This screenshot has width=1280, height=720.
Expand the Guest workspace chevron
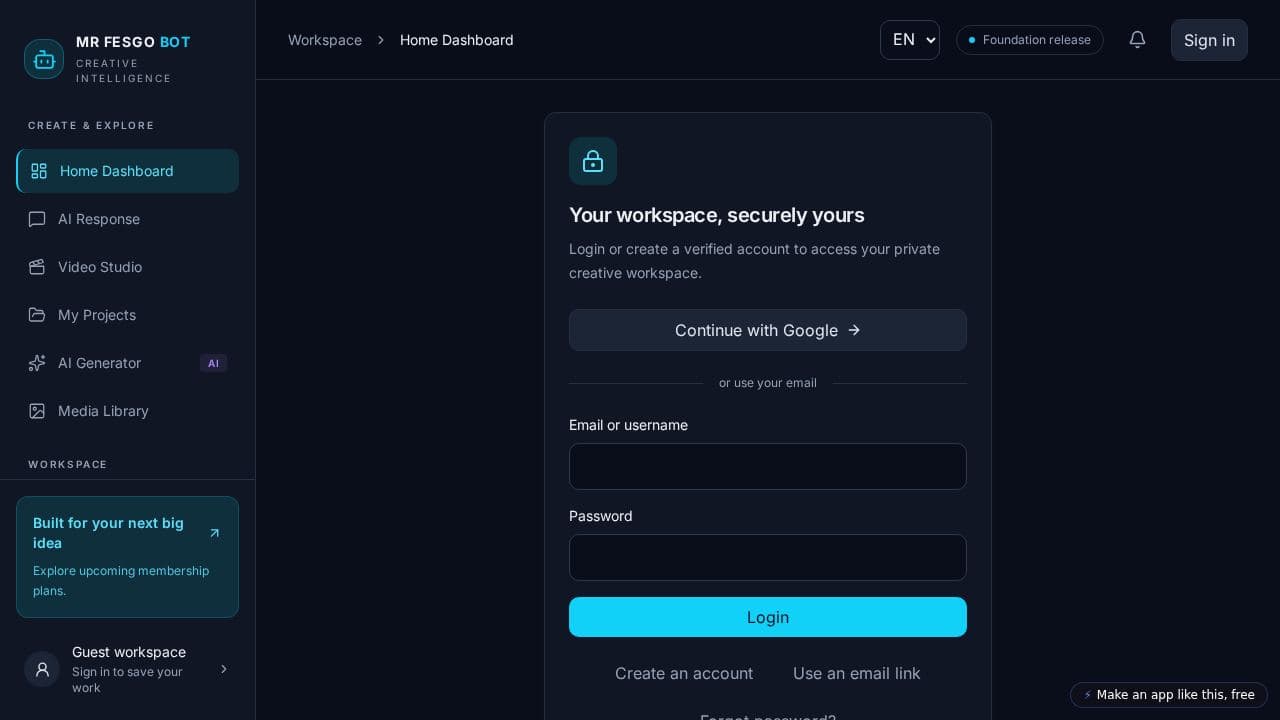click(223, 669)
